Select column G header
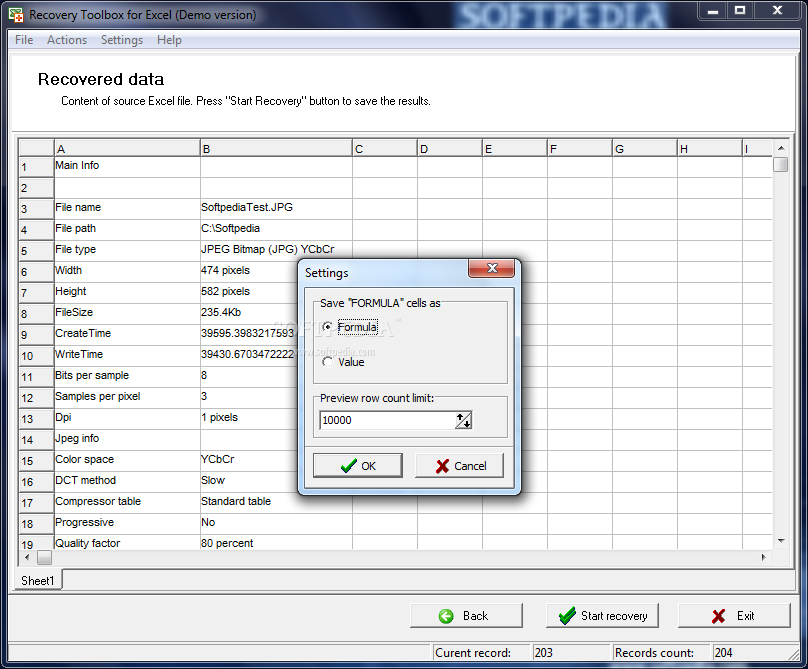The width and height of the screenshot is (808, 669). point(644,148)
